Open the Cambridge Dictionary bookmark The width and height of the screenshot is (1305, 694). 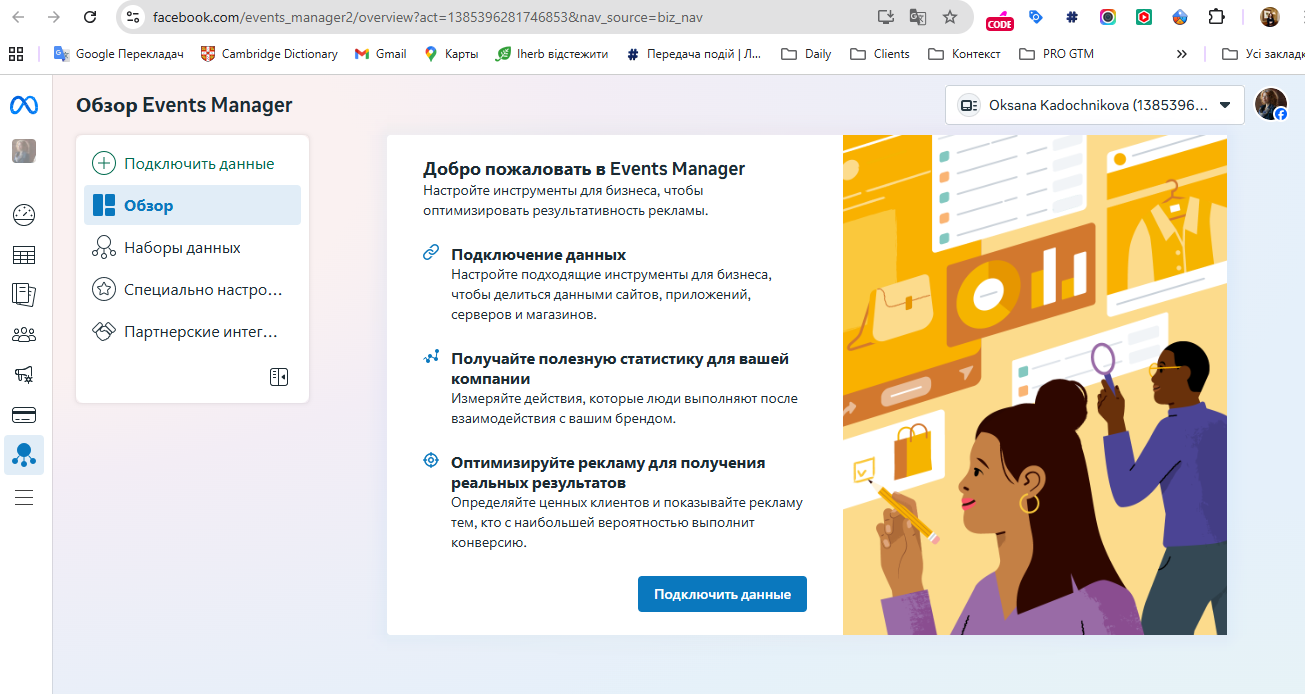[x=269, y=54]
